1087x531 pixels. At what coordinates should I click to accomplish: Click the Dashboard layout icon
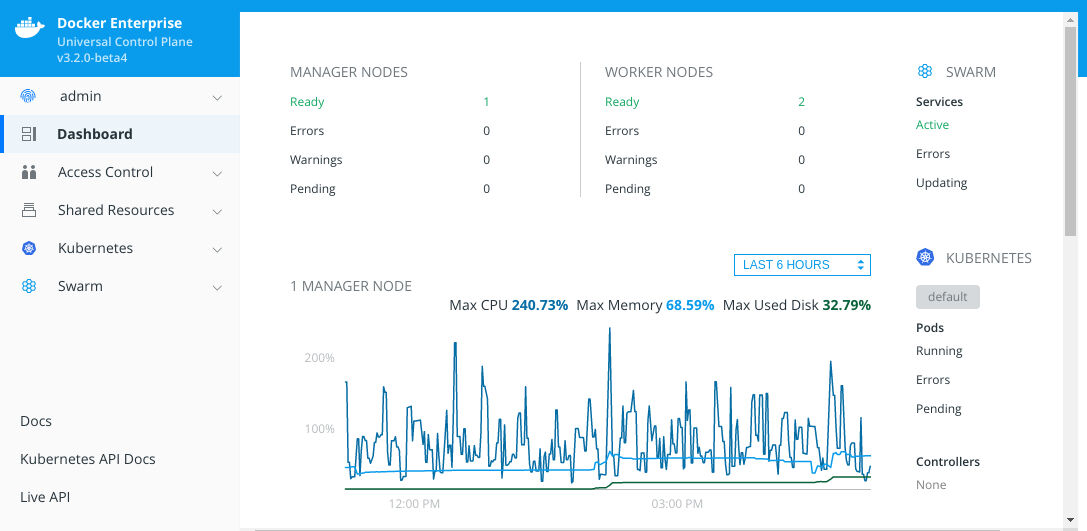tap(28, 134)
